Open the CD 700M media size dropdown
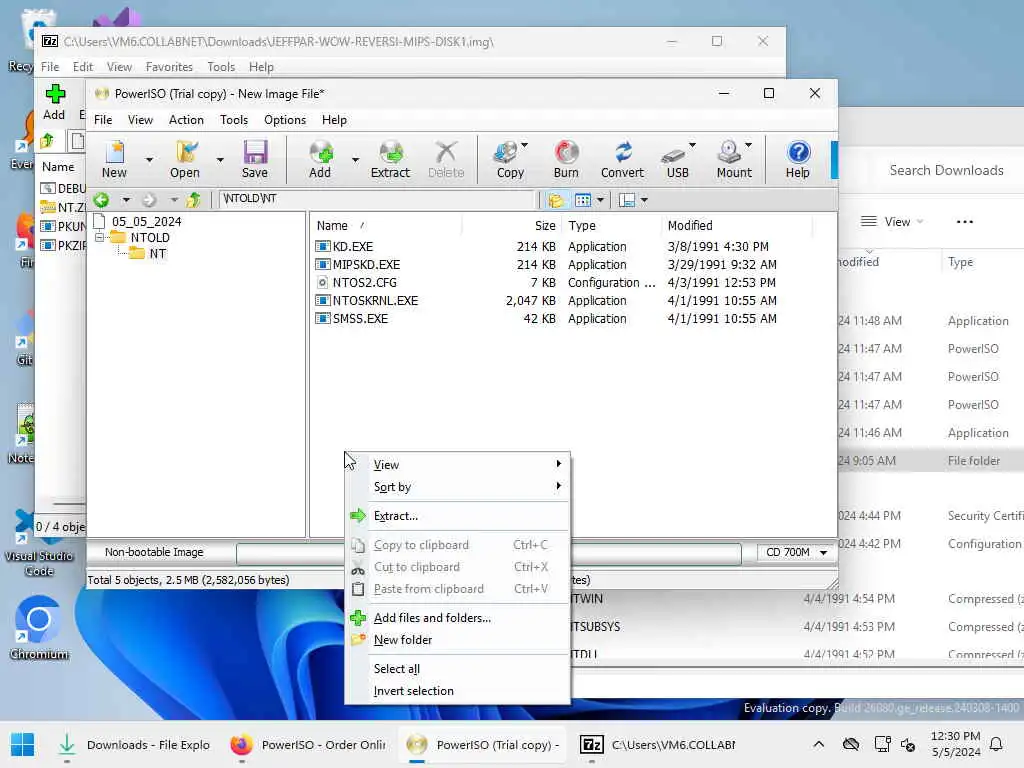Image resolution: width=1024 pixels, height=768 pixels. 797,552
